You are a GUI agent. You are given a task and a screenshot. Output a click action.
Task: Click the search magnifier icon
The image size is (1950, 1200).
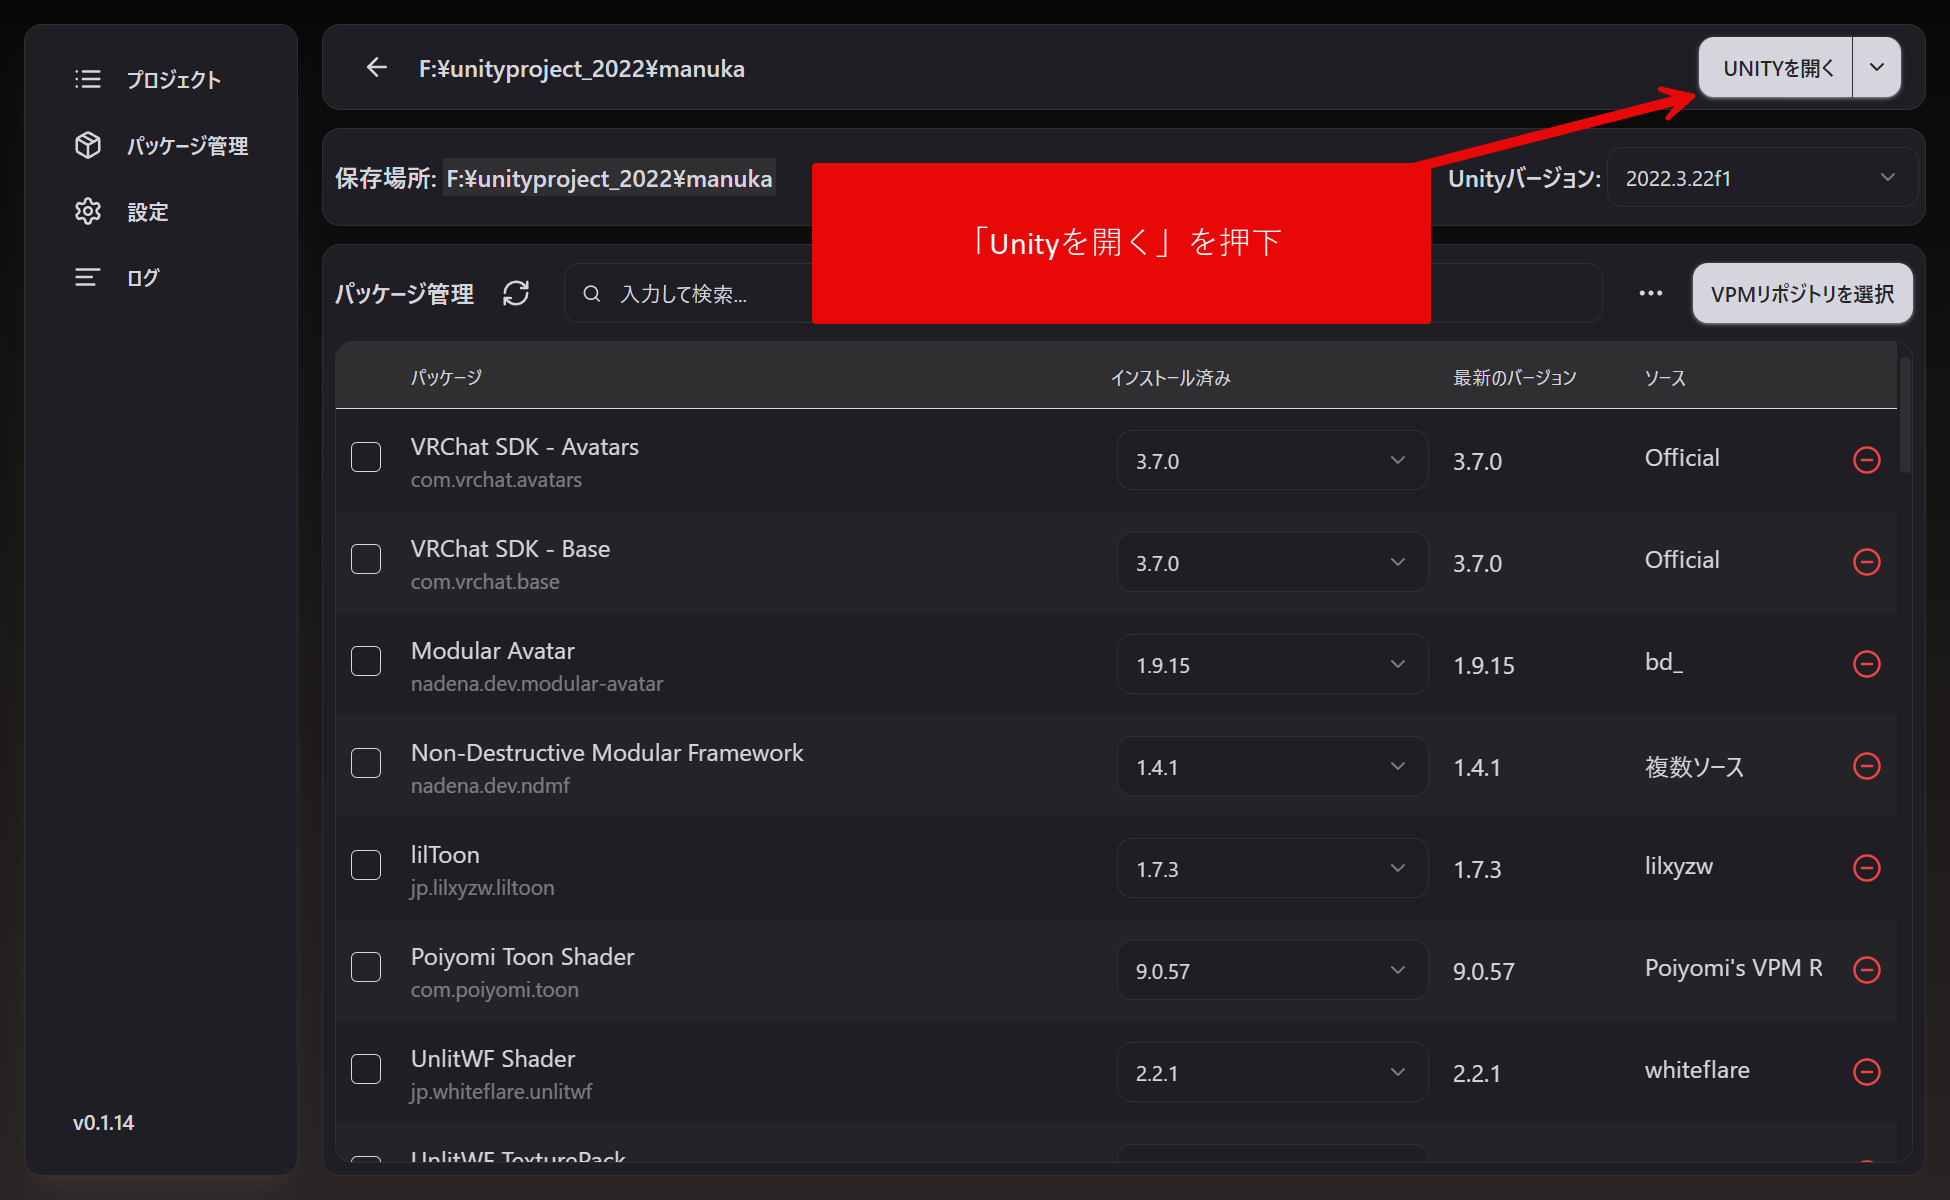pos(592,294)
